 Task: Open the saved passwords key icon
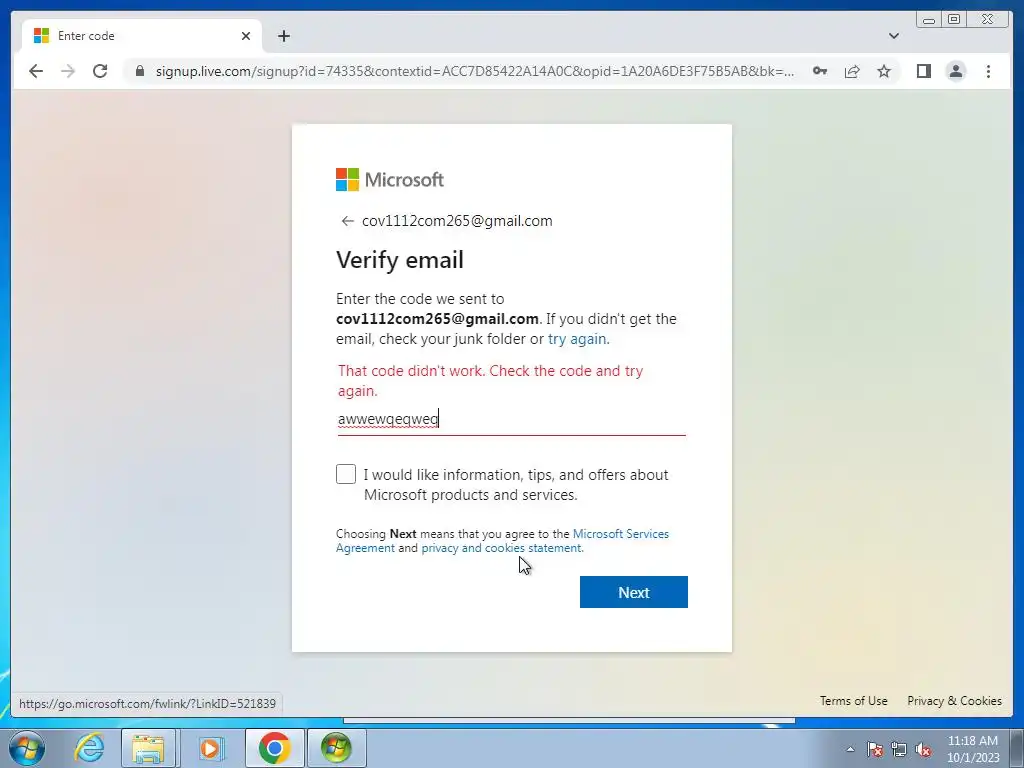[x=820, y=71]
